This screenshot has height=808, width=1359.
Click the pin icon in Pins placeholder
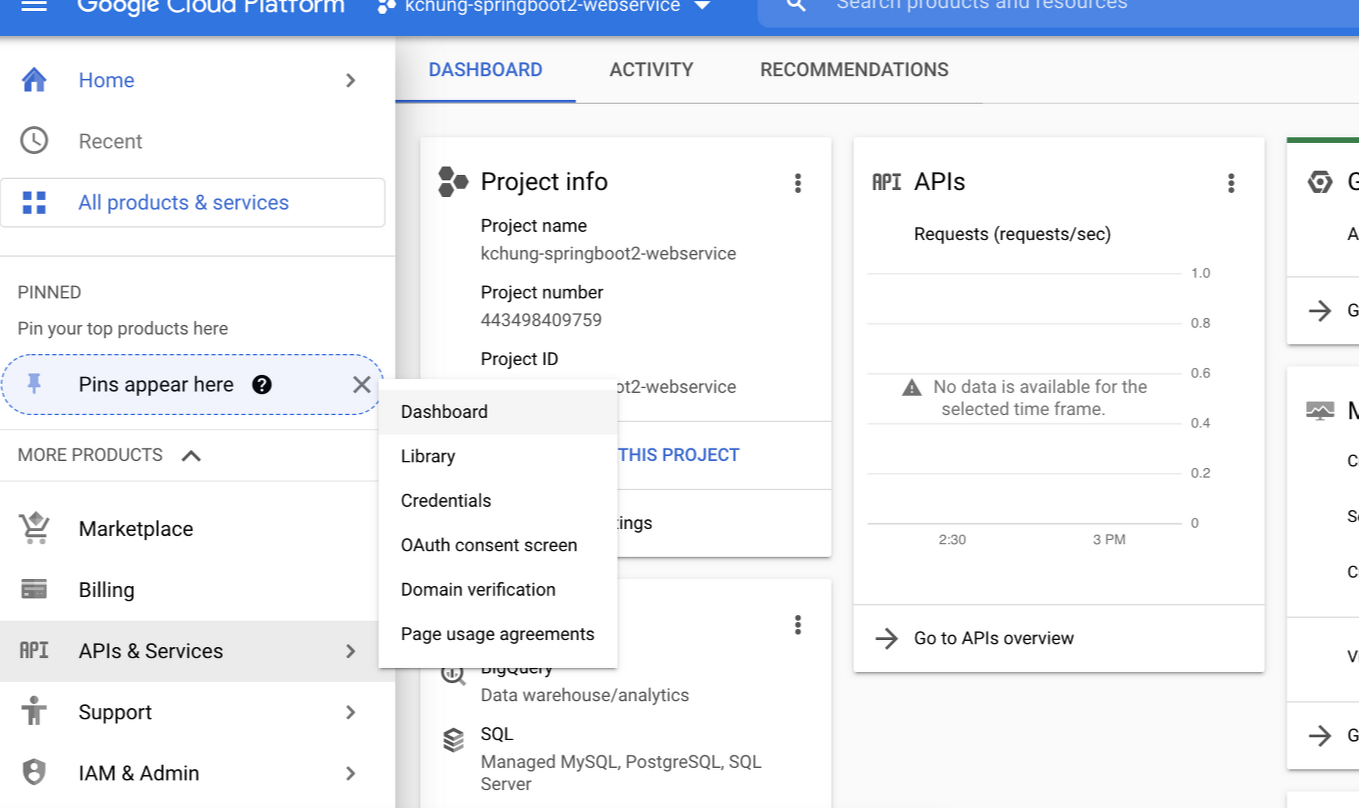[x=35, y=385]
